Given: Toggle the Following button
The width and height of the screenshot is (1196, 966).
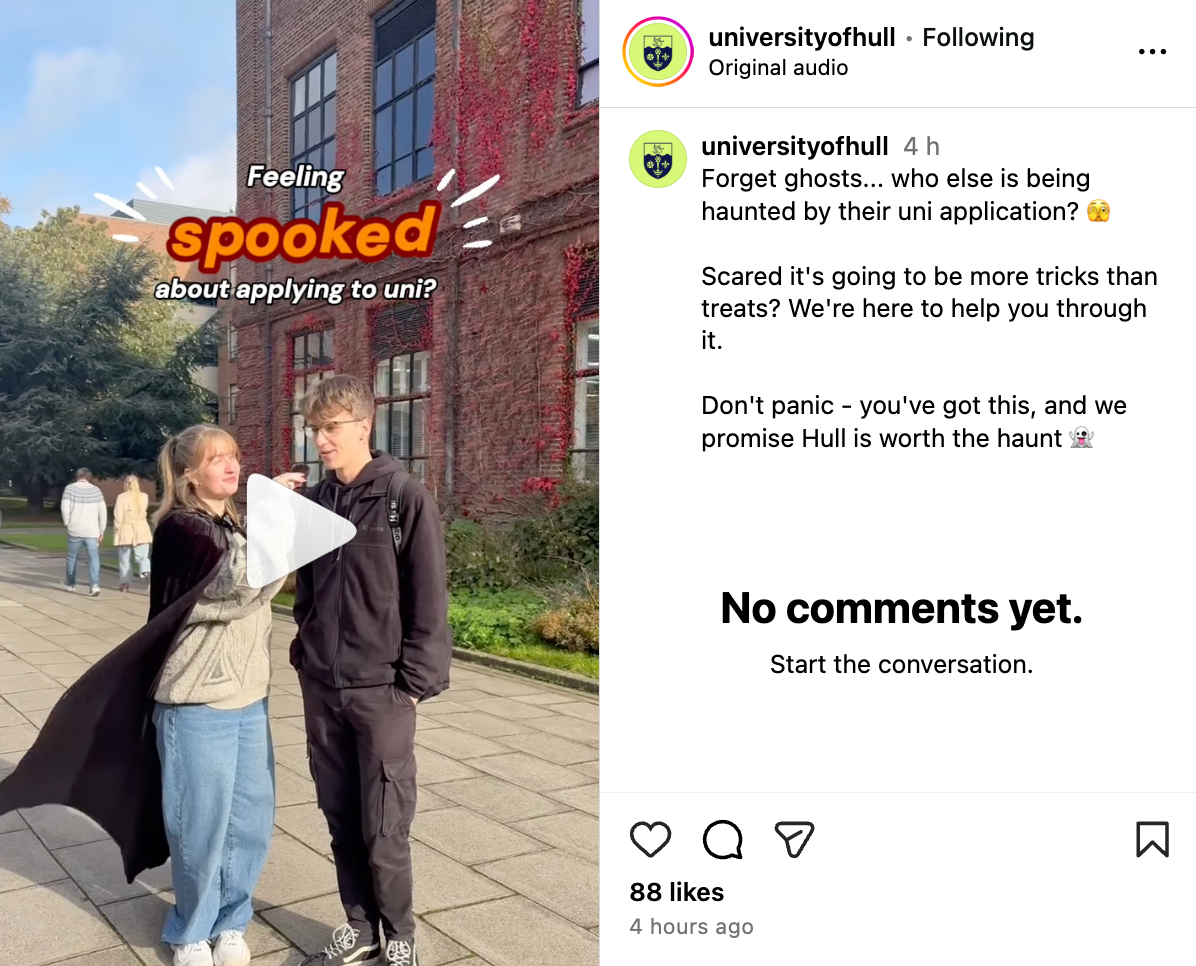Looking at the screenshot, I should [x=978, y=37].
